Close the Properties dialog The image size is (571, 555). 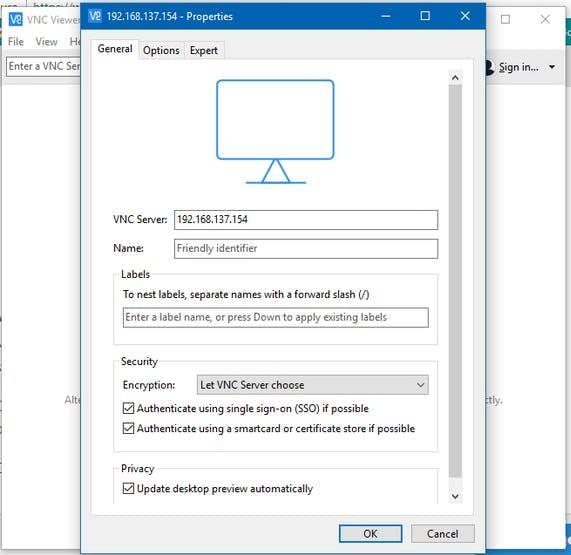click(465, 16)
